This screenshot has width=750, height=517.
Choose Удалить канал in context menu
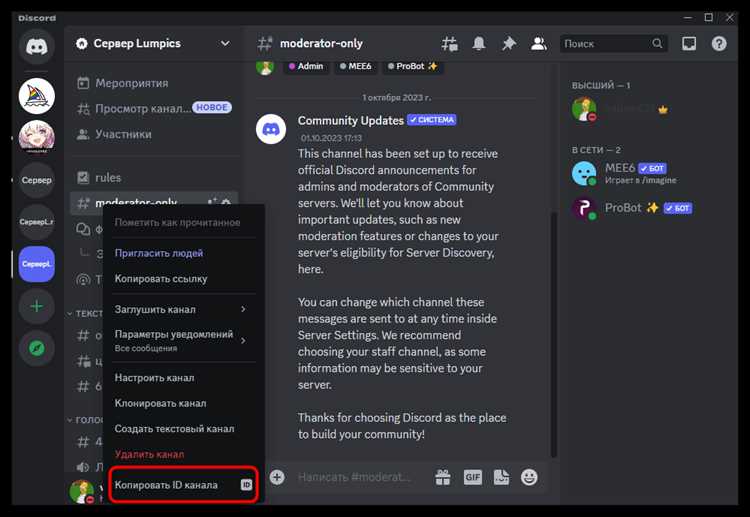[x=184, y=454]
